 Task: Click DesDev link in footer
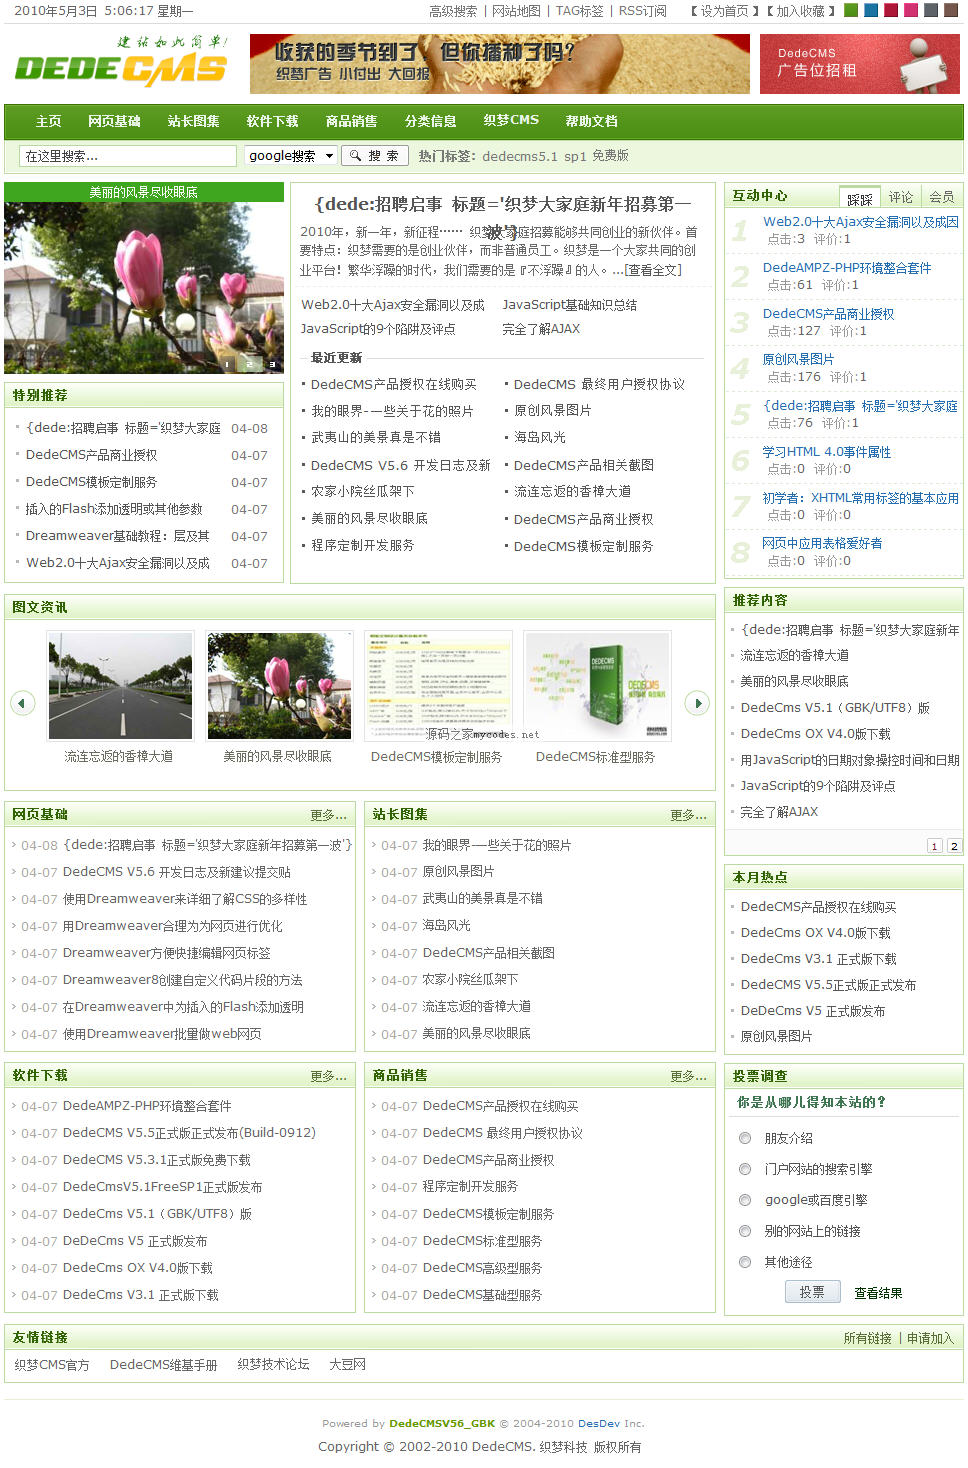click(x=599, y=1423)
